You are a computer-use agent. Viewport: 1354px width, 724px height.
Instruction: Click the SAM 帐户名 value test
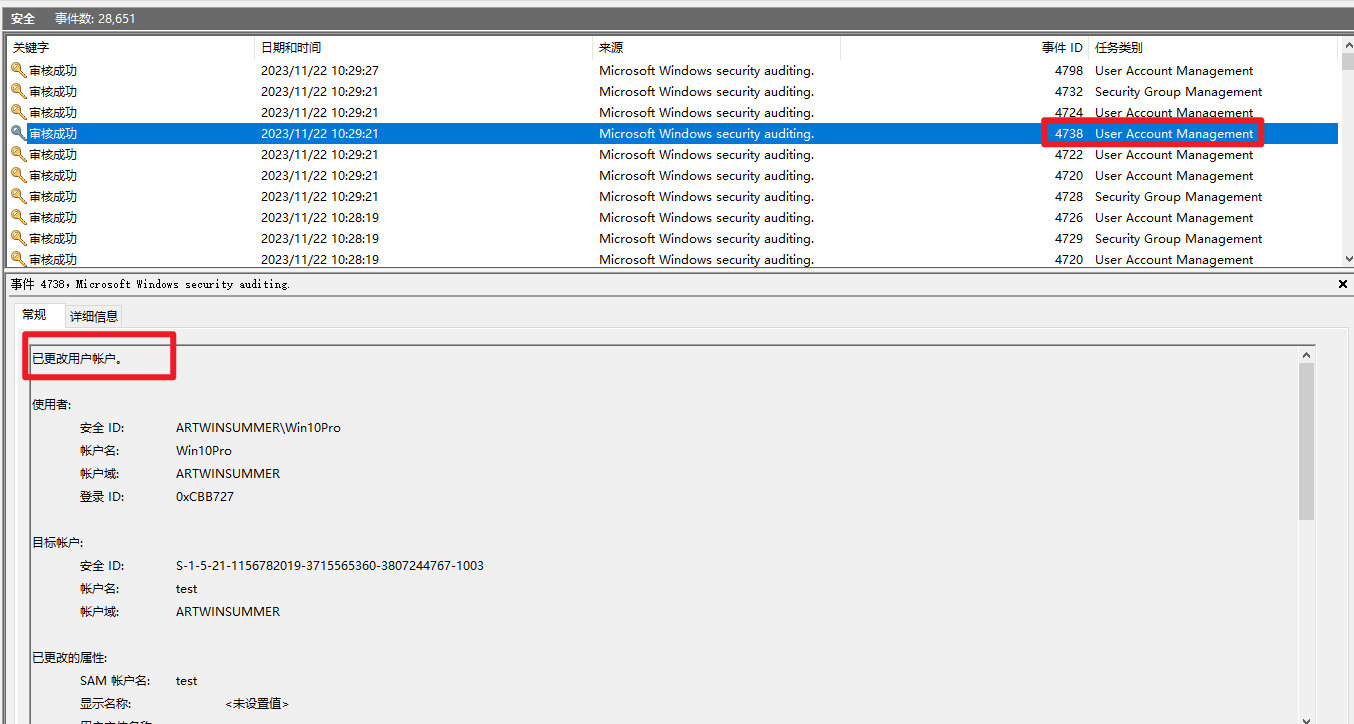(187, 681)
